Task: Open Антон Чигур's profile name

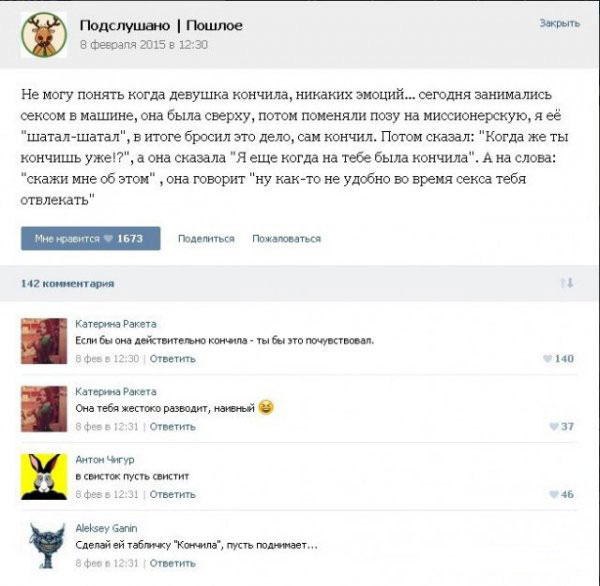Action: click(x=105, y=459)
